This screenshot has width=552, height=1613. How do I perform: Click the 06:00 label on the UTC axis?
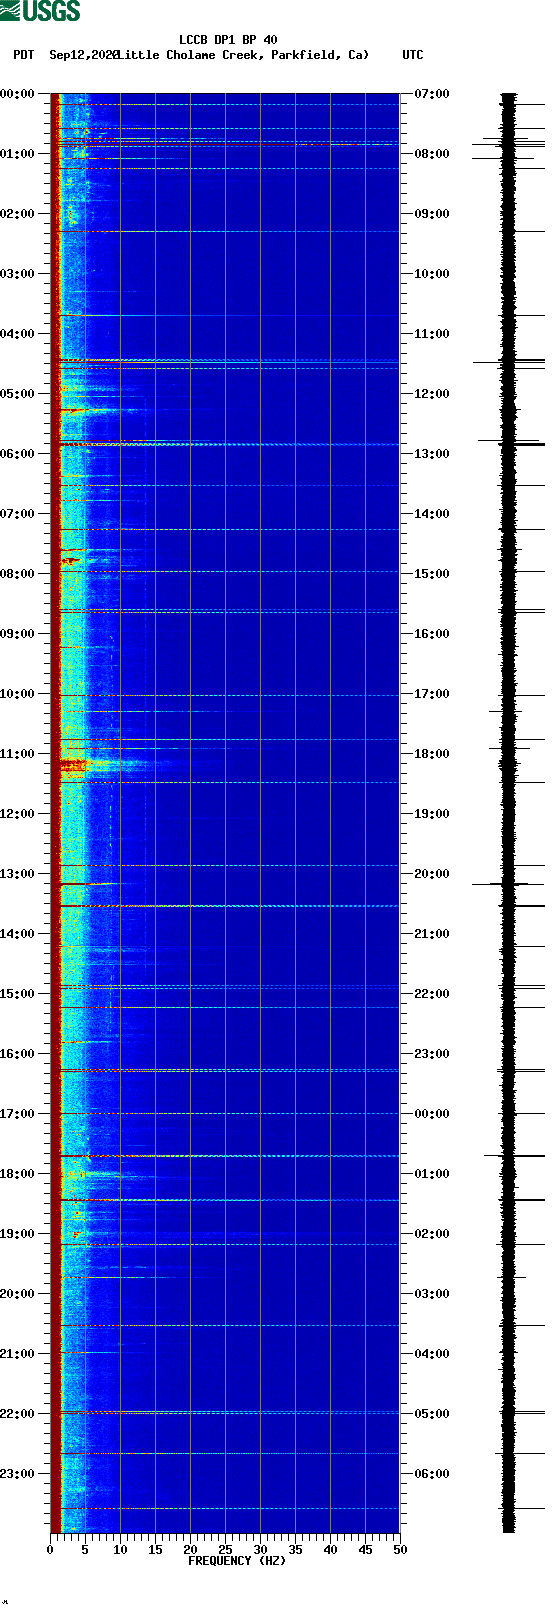[x=432, y=1474]
